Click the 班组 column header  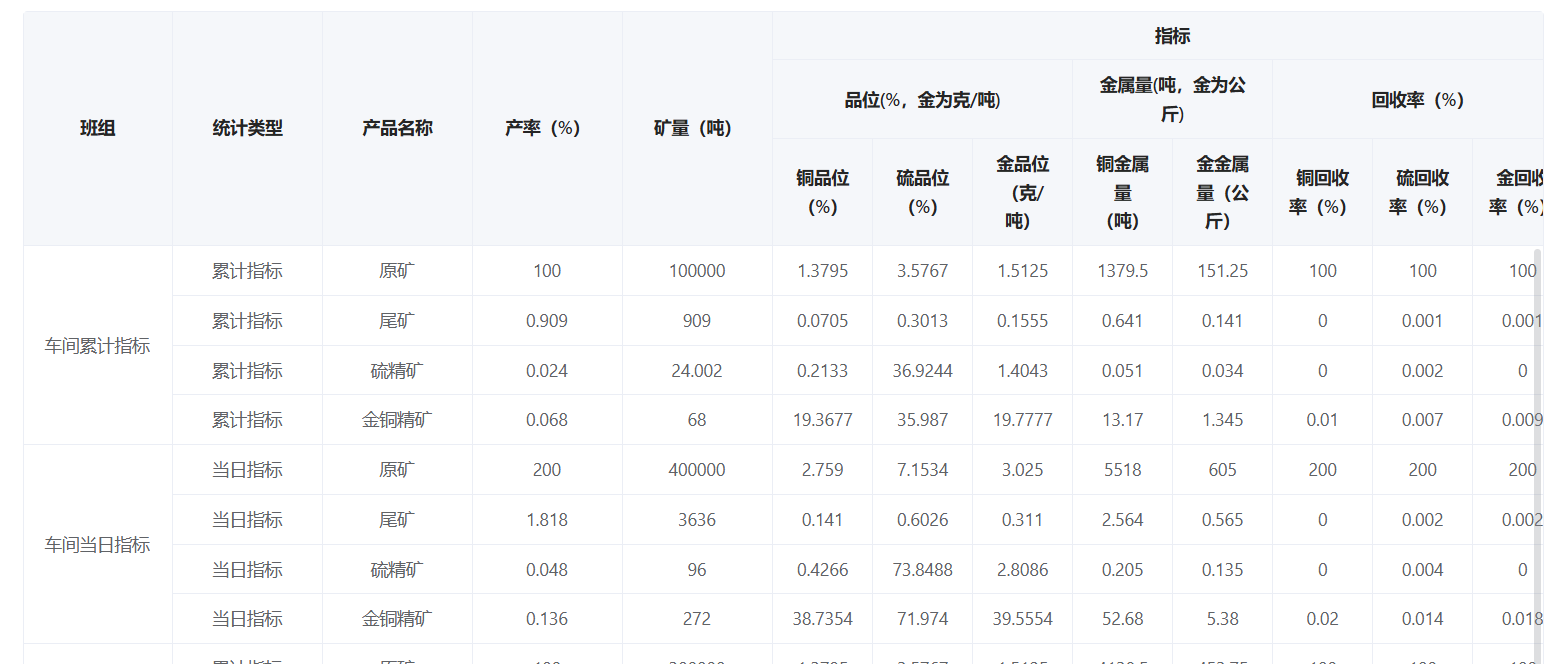coord(98,128)
